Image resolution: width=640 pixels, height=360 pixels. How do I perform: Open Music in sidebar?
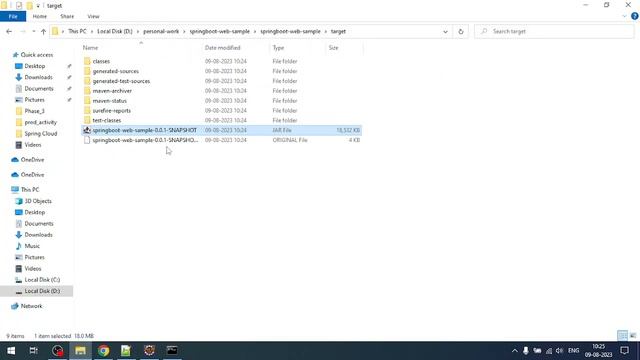pos(32,246)
